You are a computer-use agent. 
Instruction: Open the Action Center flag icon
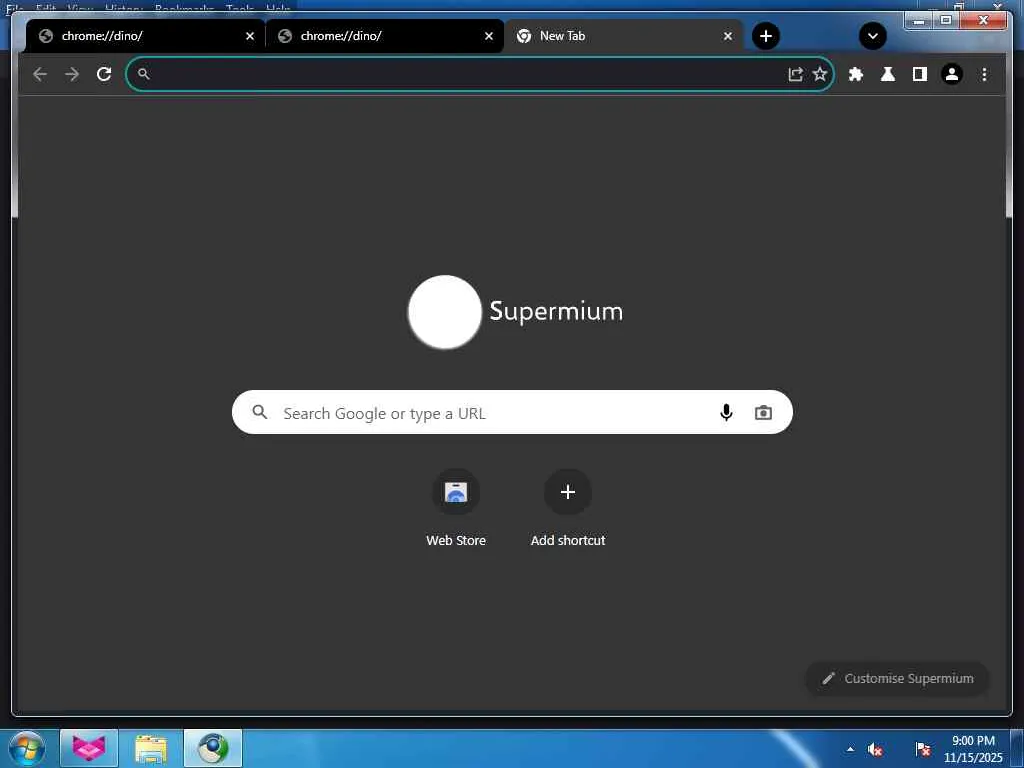point(923,749)
